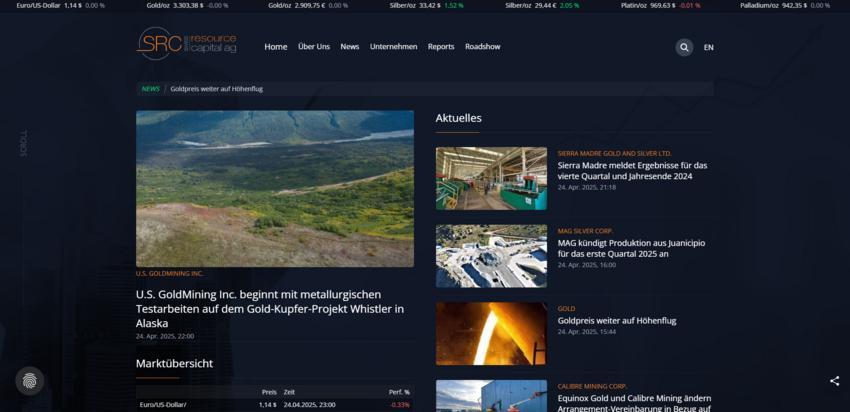This screenshot has height=412, width=850.
Task: Open Aktuelles headline 'Goldpreis weiter auf Höhenflug'
Action: [617, 320]
